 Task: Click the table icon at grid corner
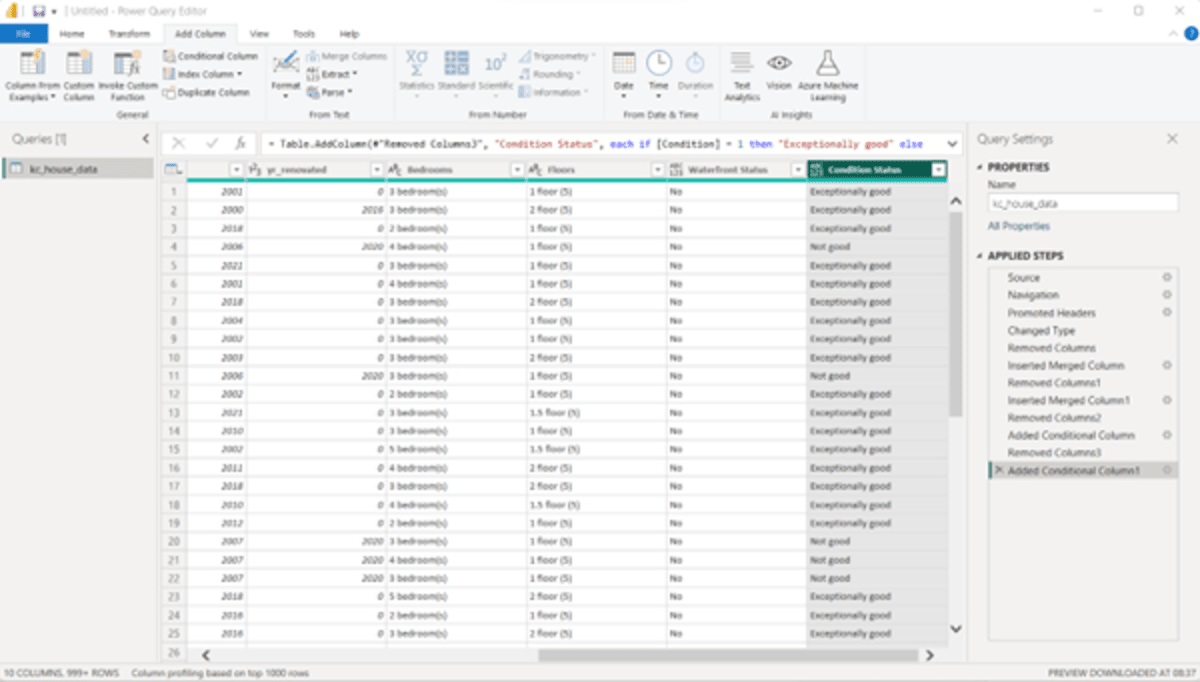pos(173,170)
